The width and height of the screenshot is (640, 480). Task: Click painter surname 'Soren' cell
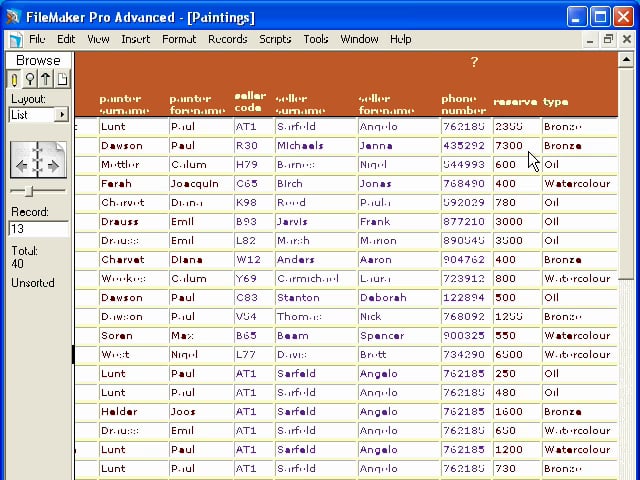[x=133, y=336]
